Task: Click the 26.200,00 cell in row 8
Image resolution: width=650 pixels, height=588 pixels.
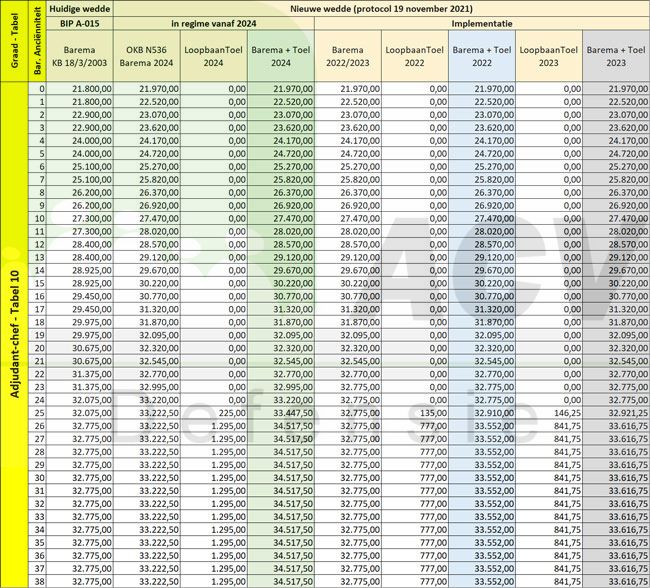Action: (x=80, y=192)
